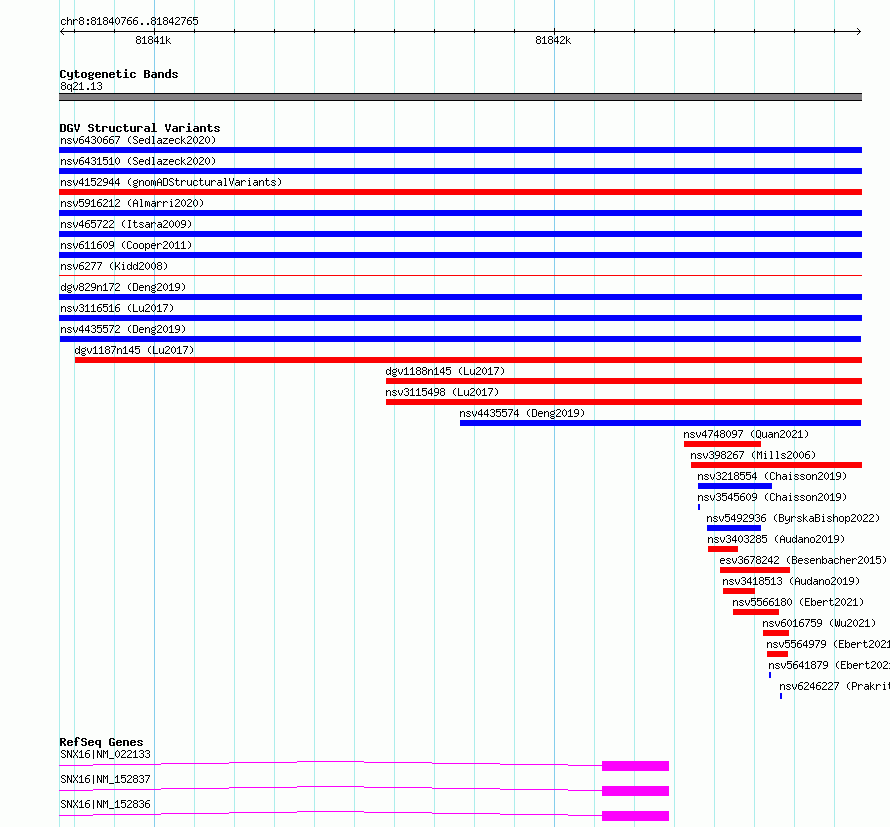Click the red bar below nsv6016759
The image size is (890, 827).
pos(776,633)
